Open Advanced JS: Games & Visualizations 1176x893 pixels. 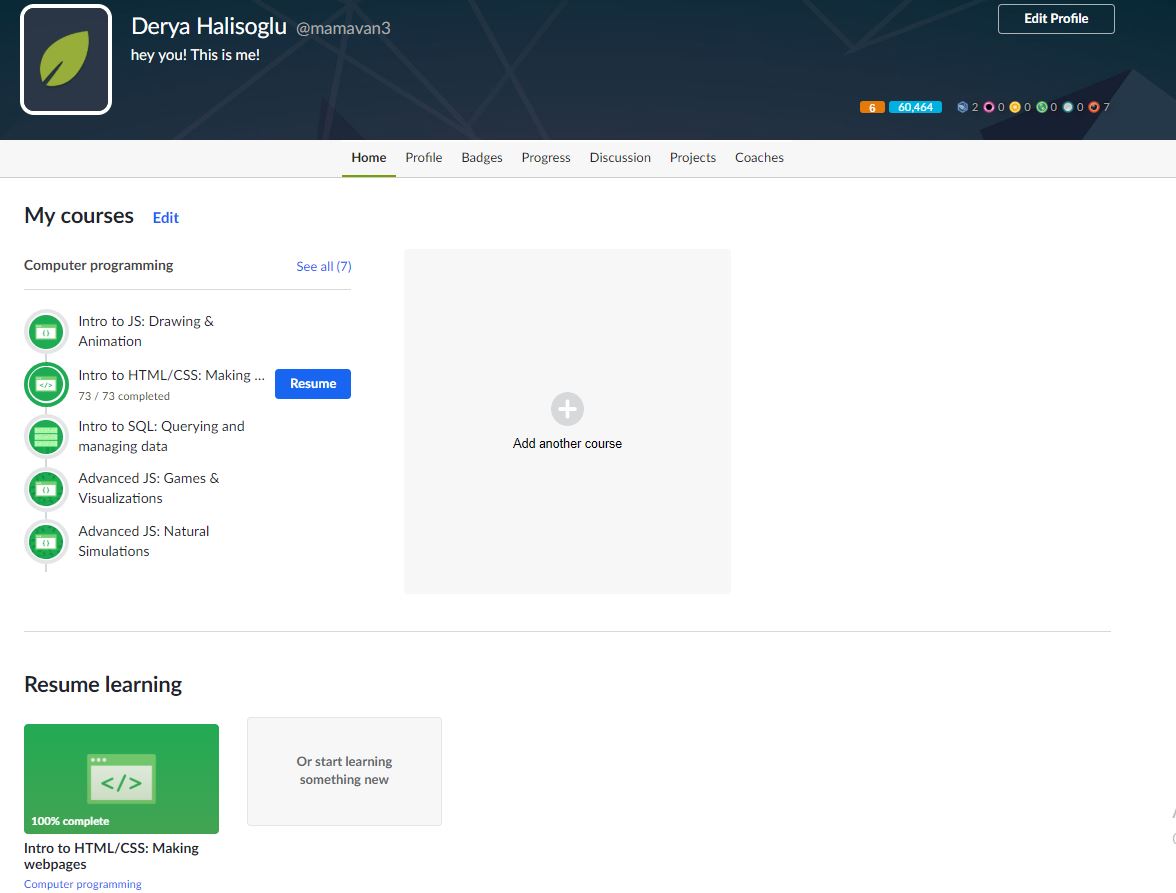click(148, 488)
